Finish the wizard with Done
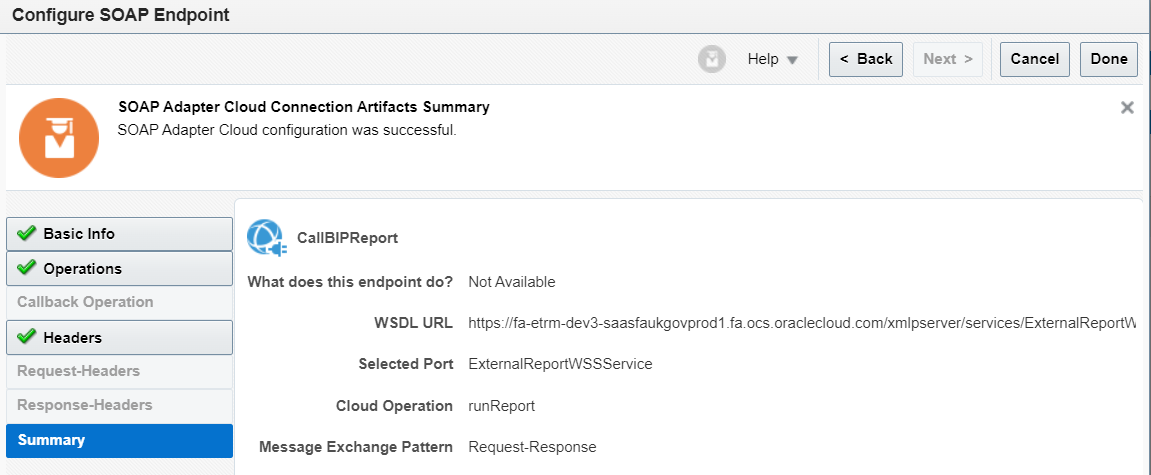The width and height of the screenshot is (1151, 475). pyautogui.click(x=1108, y=59)
